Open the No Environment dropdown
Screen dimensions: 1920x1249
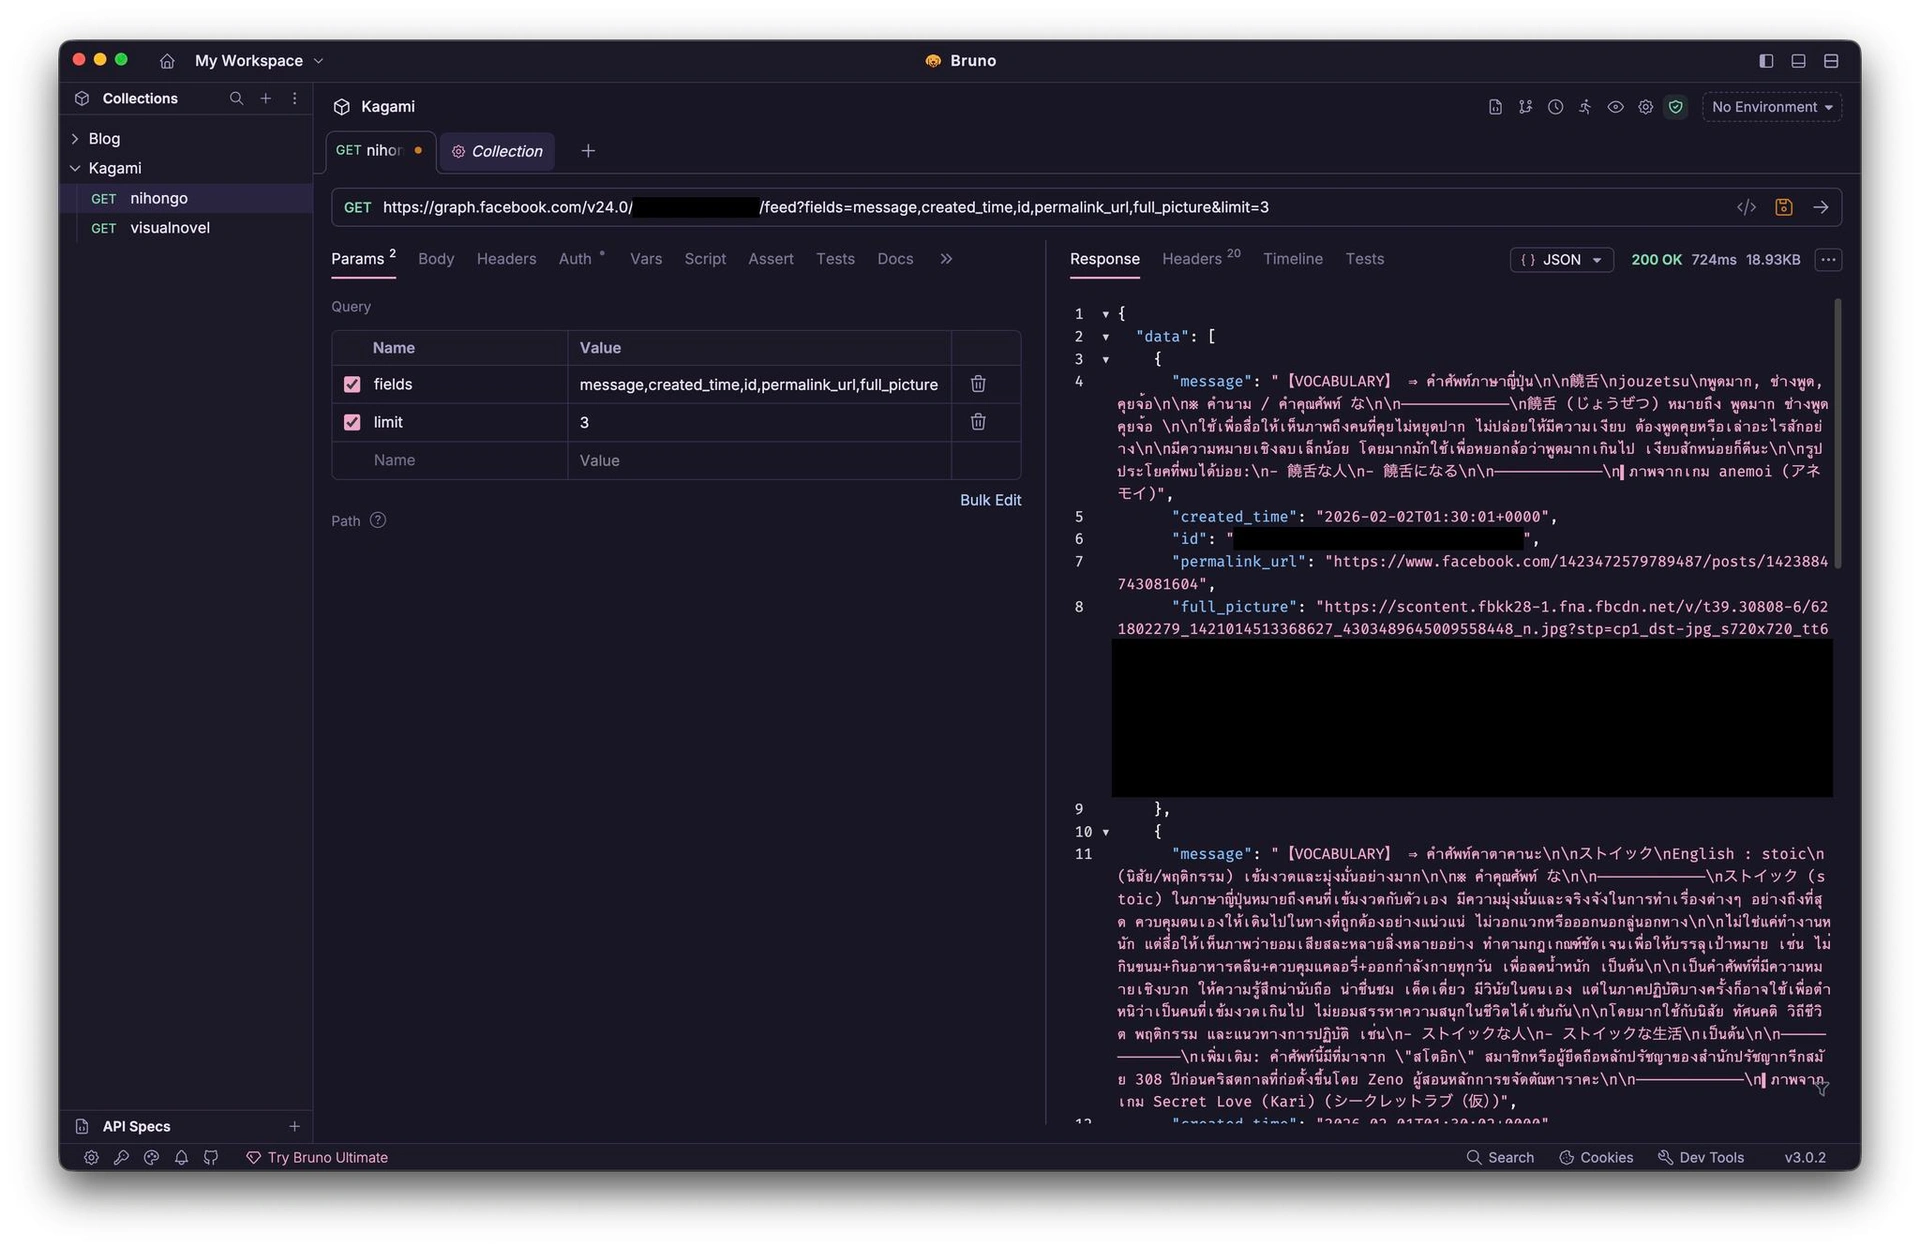tap(1771, 107)
